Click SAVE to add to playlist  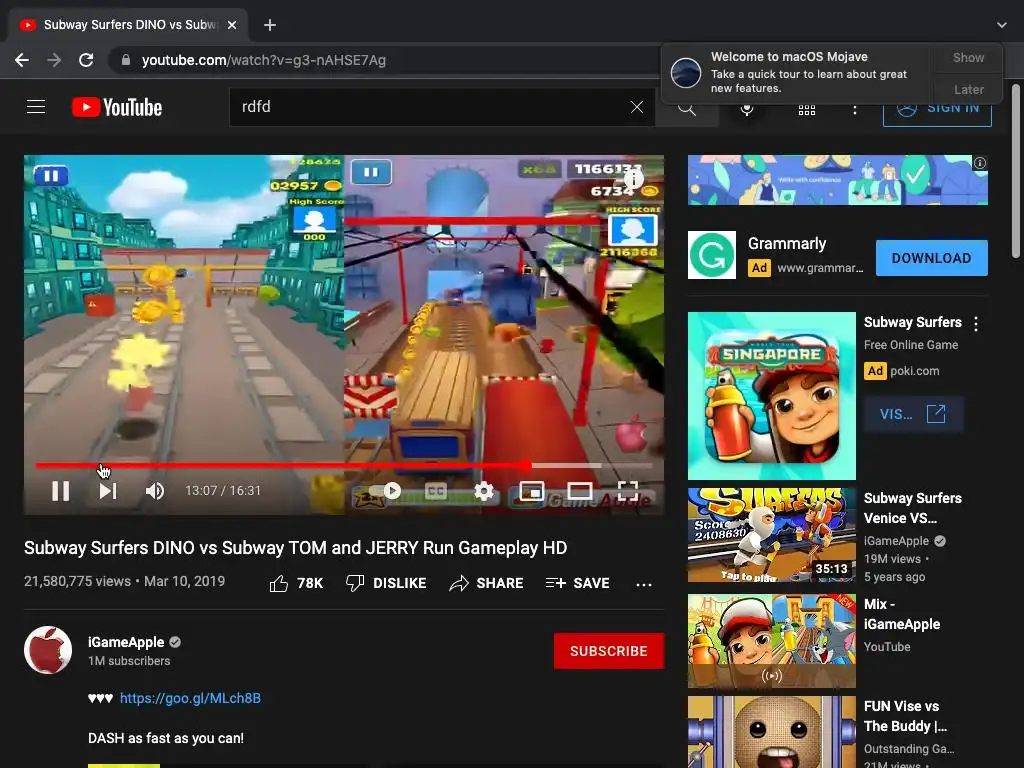point(577,583)
